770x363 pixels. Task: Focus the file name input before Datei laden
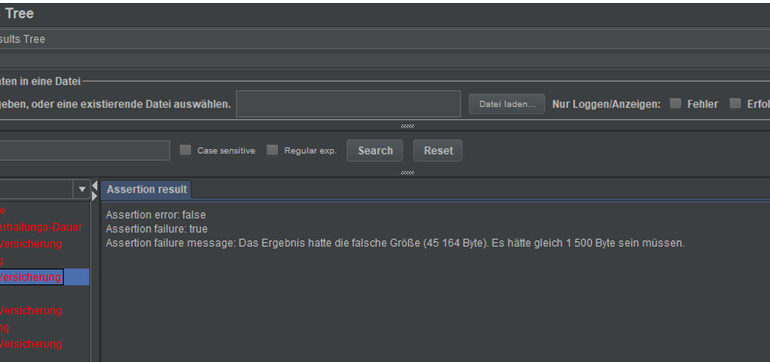(348, 104)
